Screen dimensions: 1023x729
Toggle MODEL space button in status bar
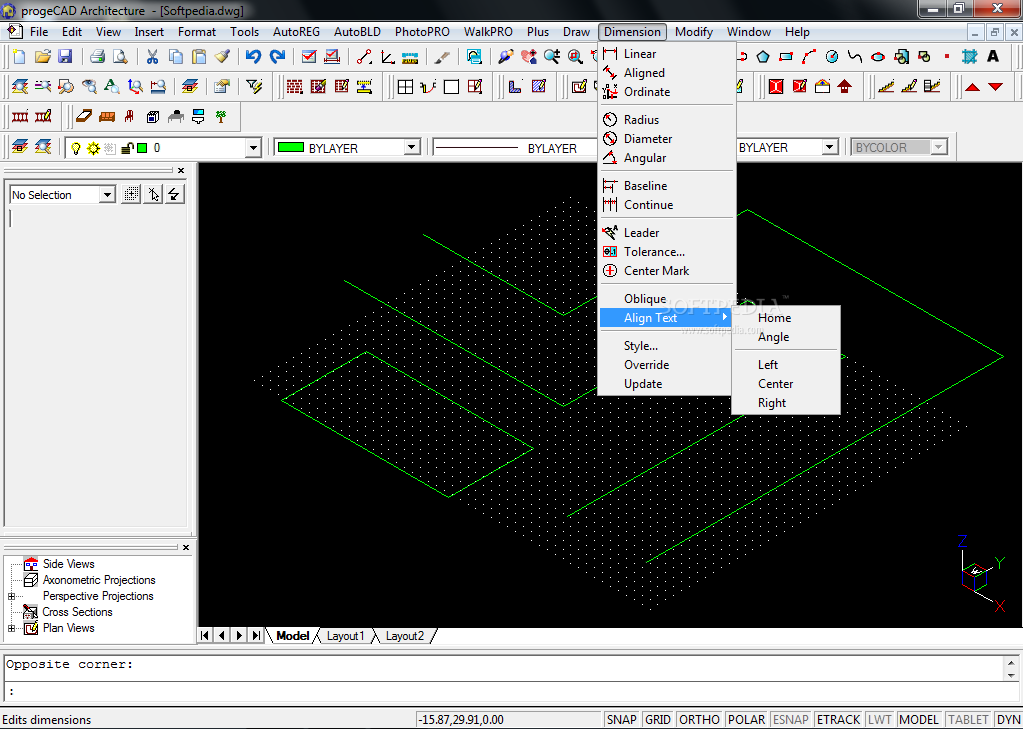pos(919,719)
